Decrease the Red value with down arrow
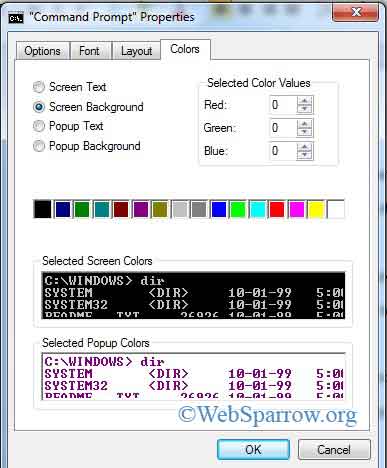This screenshot has height=468, width=387. [304, 109]
